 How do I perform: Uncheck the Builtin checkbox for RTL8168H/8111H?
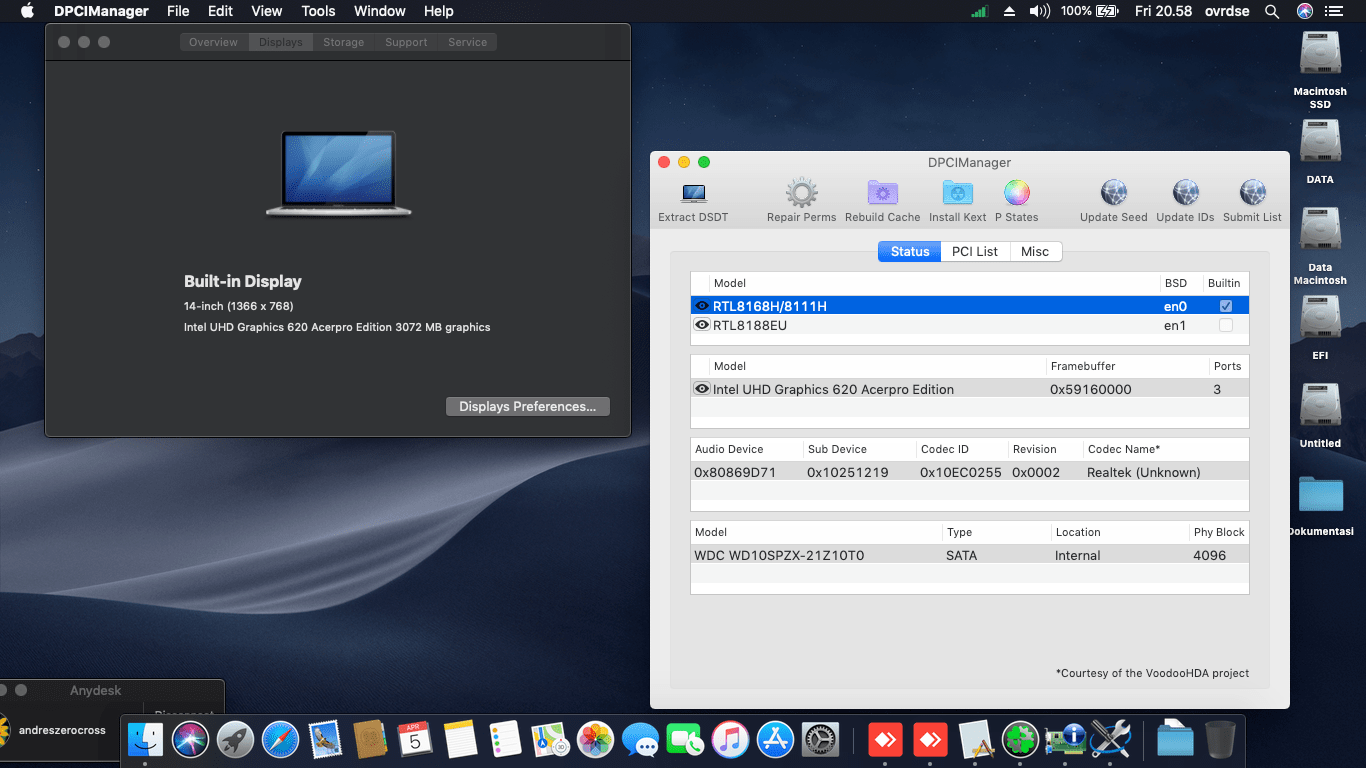(x=1224, y=304)
